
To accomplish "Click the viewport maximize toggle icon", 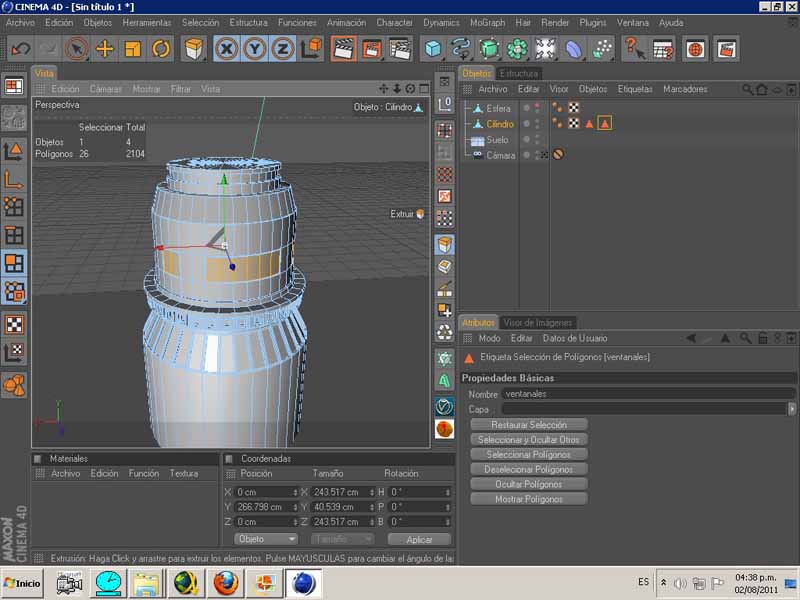I will pyautogui.click(x=424, y=89).
